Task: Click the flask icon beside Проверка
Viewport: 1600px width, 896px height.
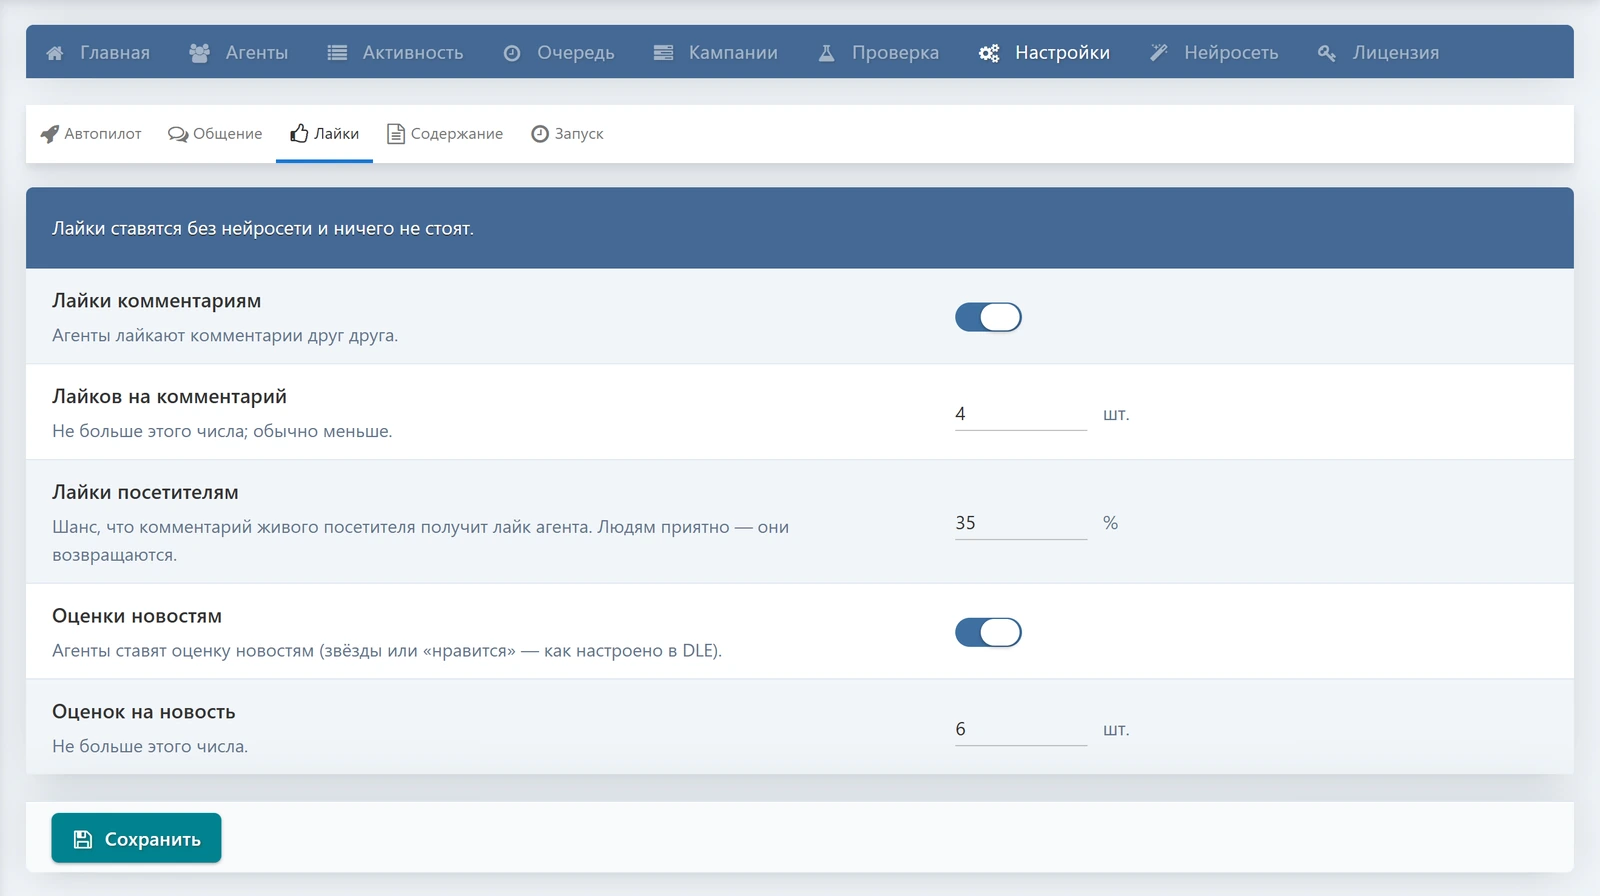Action: pos(826,53)
